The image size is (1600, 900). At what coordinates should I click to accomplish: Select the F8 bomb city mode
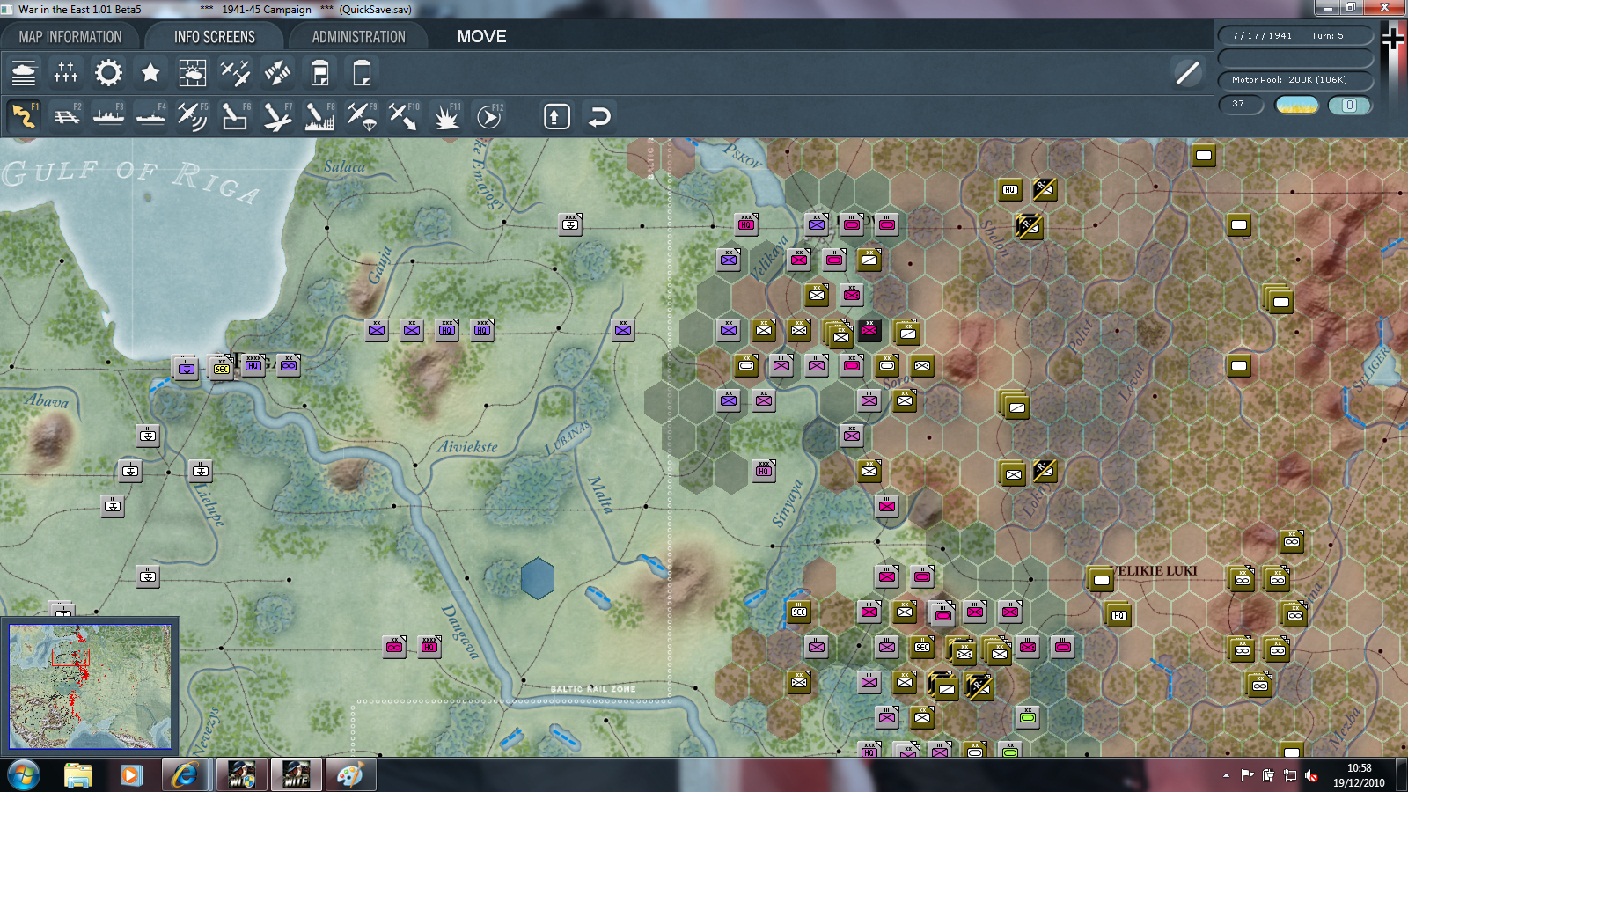click(x=320, y=116)
